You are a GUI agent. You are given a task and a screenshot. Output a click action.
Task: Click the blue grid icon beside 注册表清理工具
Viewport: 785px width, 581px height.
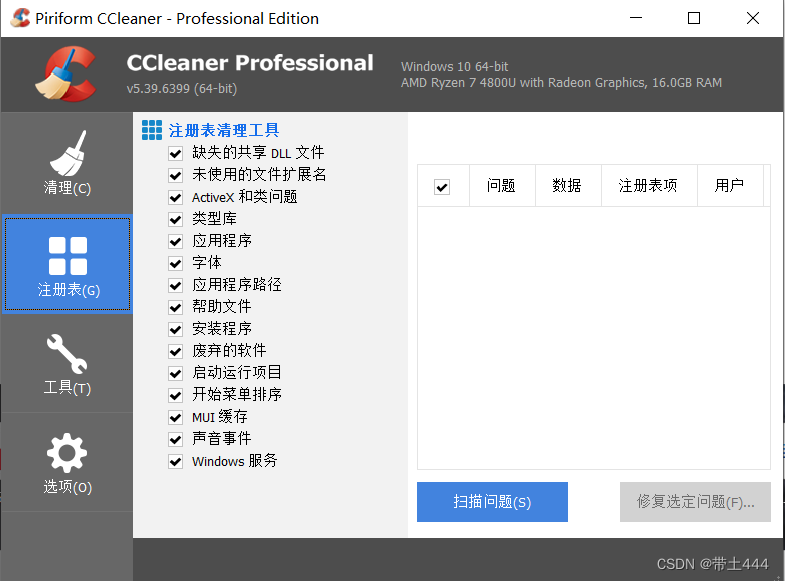click(152, 130)
